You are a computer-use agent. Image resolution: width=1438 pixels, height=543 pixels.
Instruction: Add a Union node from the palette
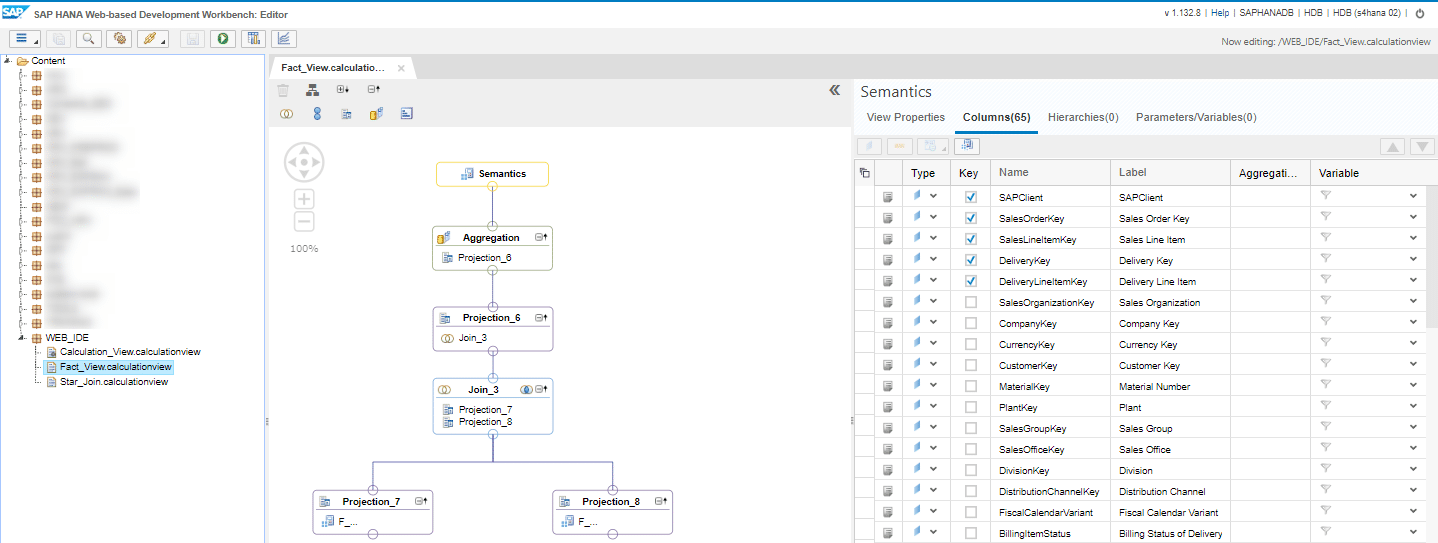[x=317, y=114]
